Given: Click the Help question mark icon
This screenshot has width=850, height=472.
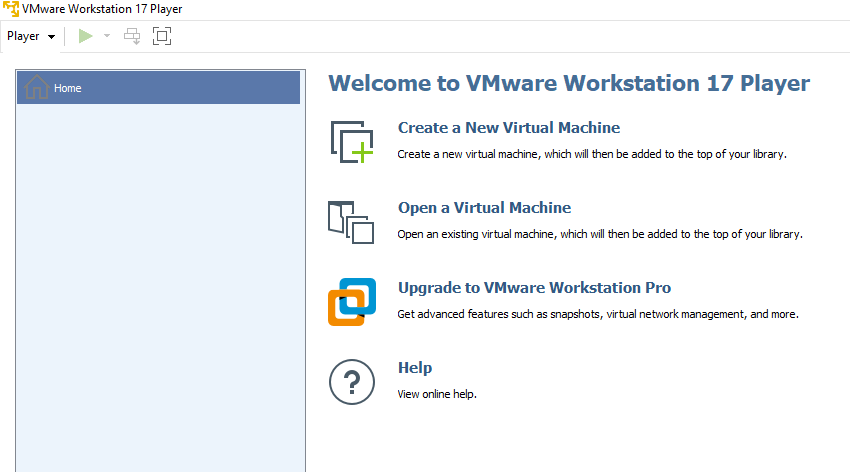Looking at the screenshot, I should (x=351, y=381).
